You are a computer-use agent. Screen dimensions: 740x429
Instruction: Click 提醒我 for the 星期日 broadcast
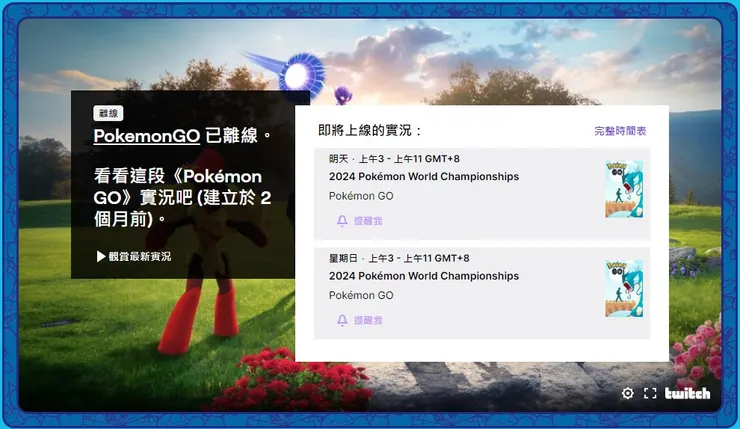click(368, 320)
